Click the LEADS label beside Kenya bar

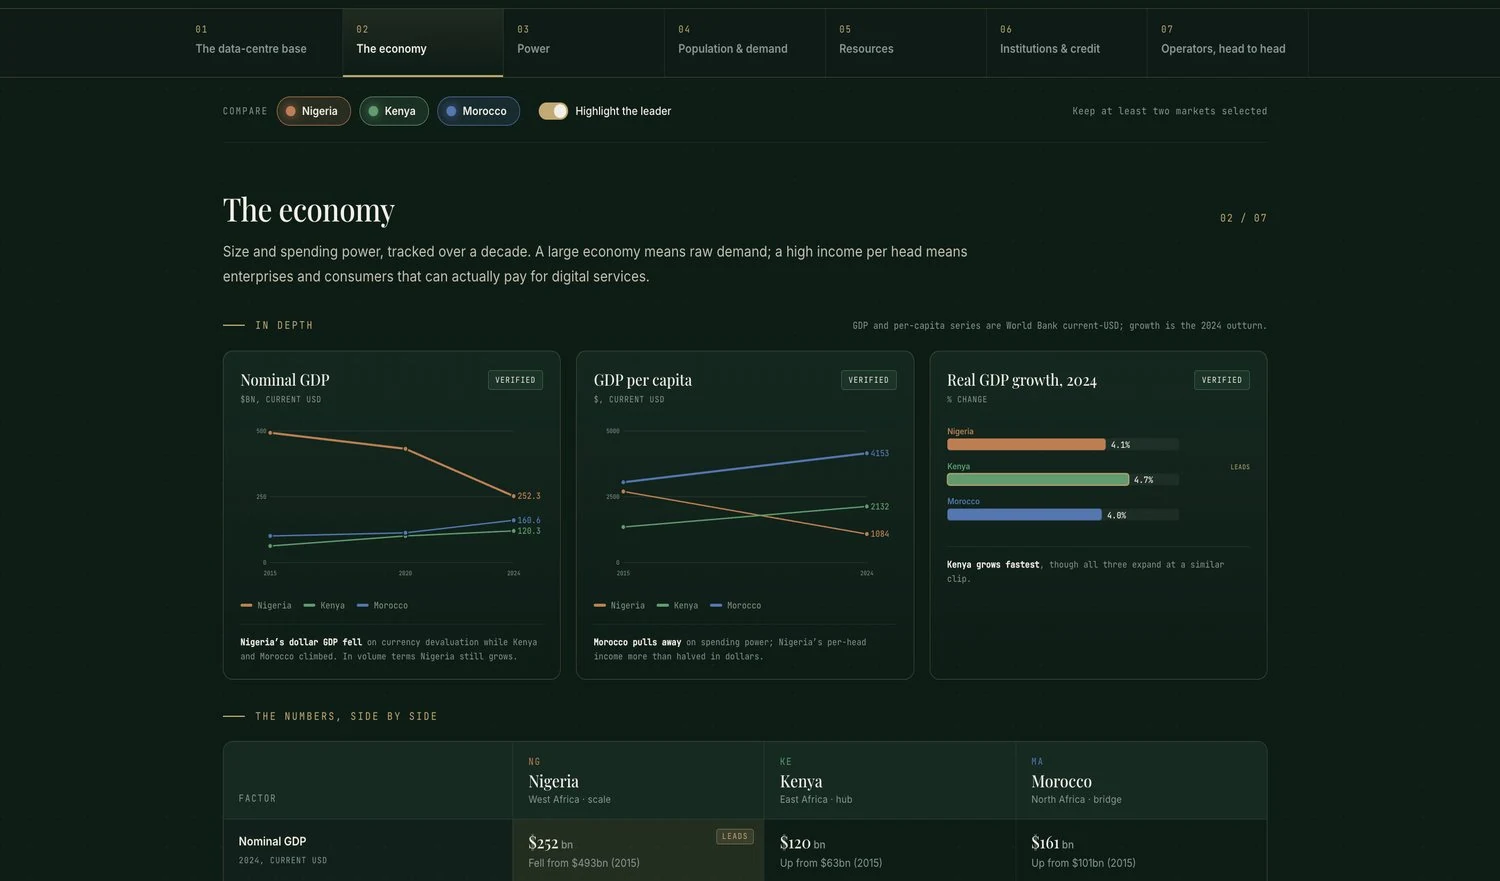(1240, 467)
